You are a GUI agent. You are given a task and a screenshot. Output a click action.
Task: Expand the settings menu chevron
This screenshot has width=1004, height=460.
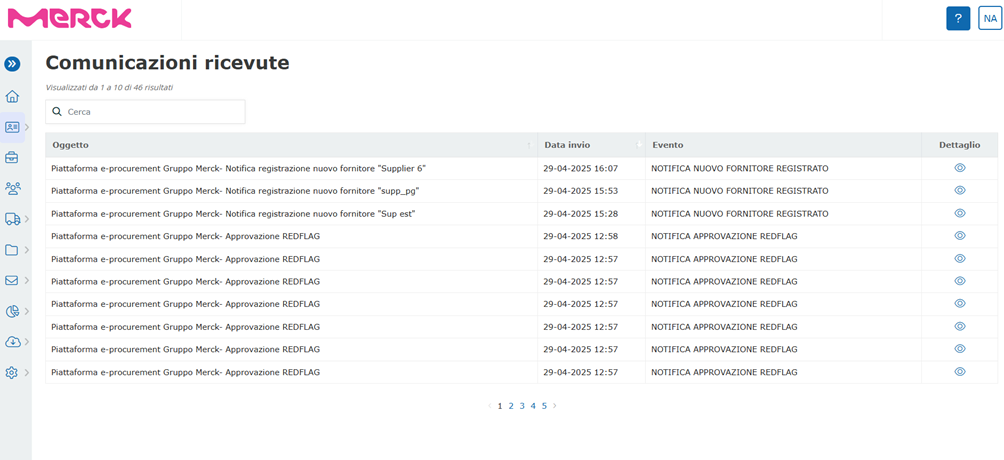(x=27, y=372)
